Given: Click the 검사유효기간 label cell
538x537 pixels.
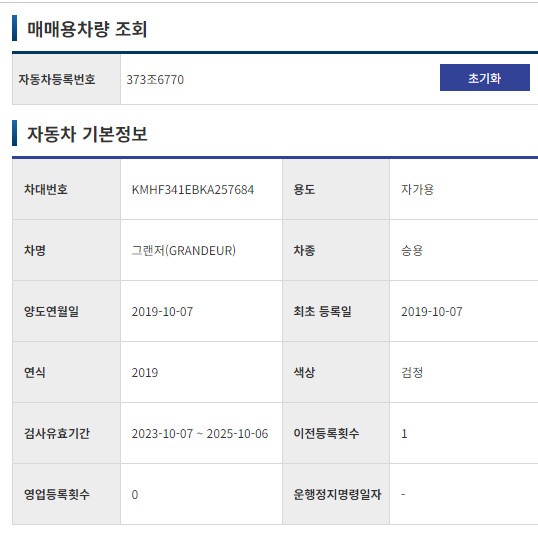Looking at the screenshot, I should (67, 433).
